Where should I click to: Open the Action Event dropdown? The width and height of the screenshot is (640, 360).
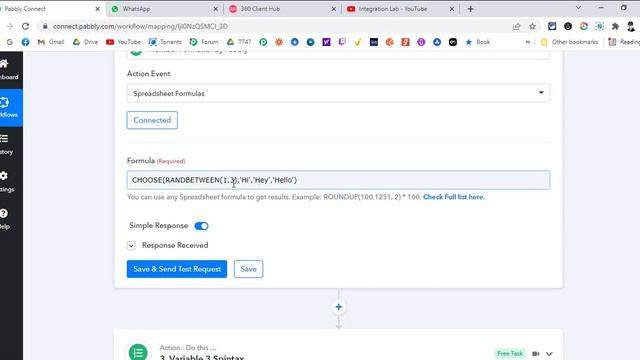338,93
